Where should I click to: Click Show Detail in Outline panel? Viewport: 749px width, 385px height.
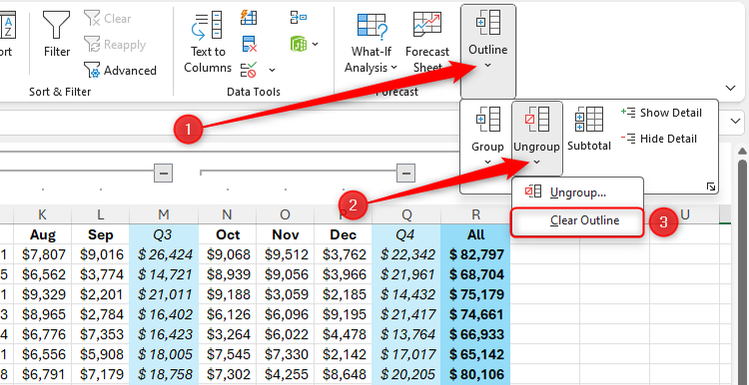point(661,113)
